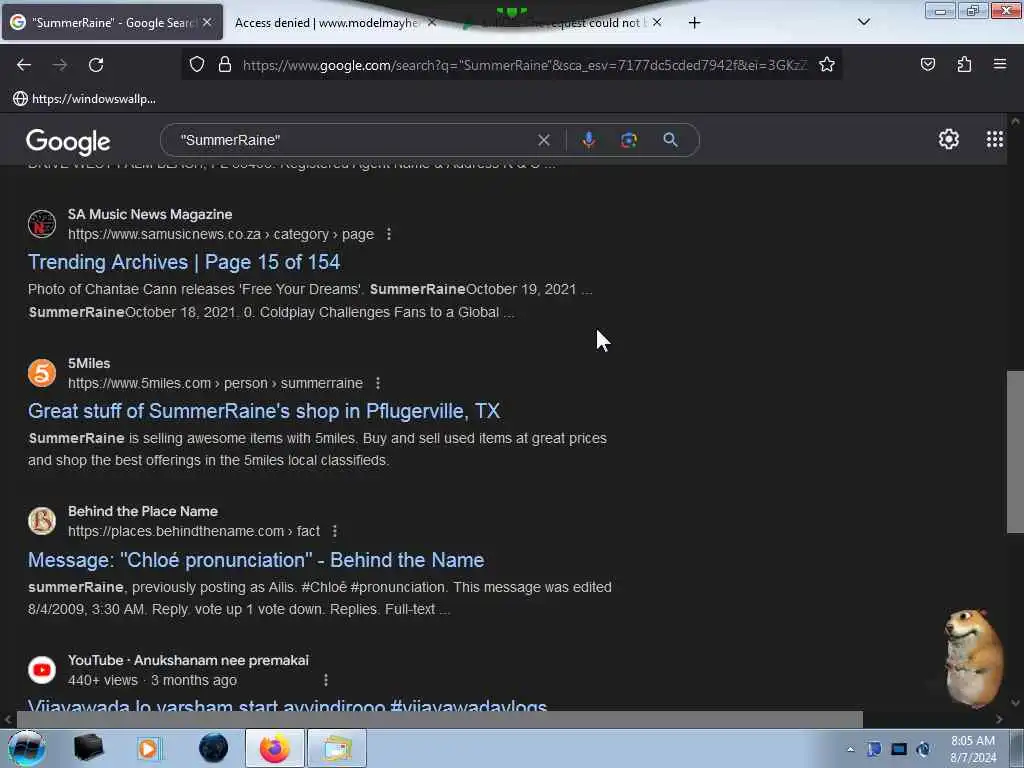Open the Extensions puzzle icon
This screenshot has width=1024, height=768.
964,64
